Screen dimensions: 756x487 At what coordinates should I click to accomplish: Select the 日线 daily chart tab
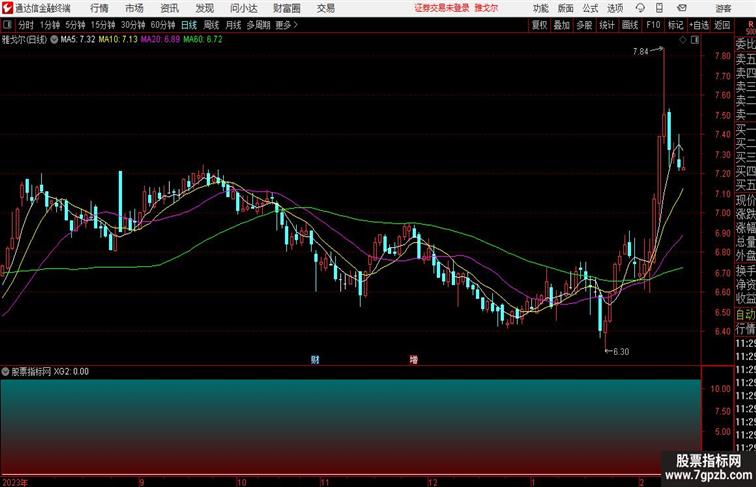(x=189, y=25)
